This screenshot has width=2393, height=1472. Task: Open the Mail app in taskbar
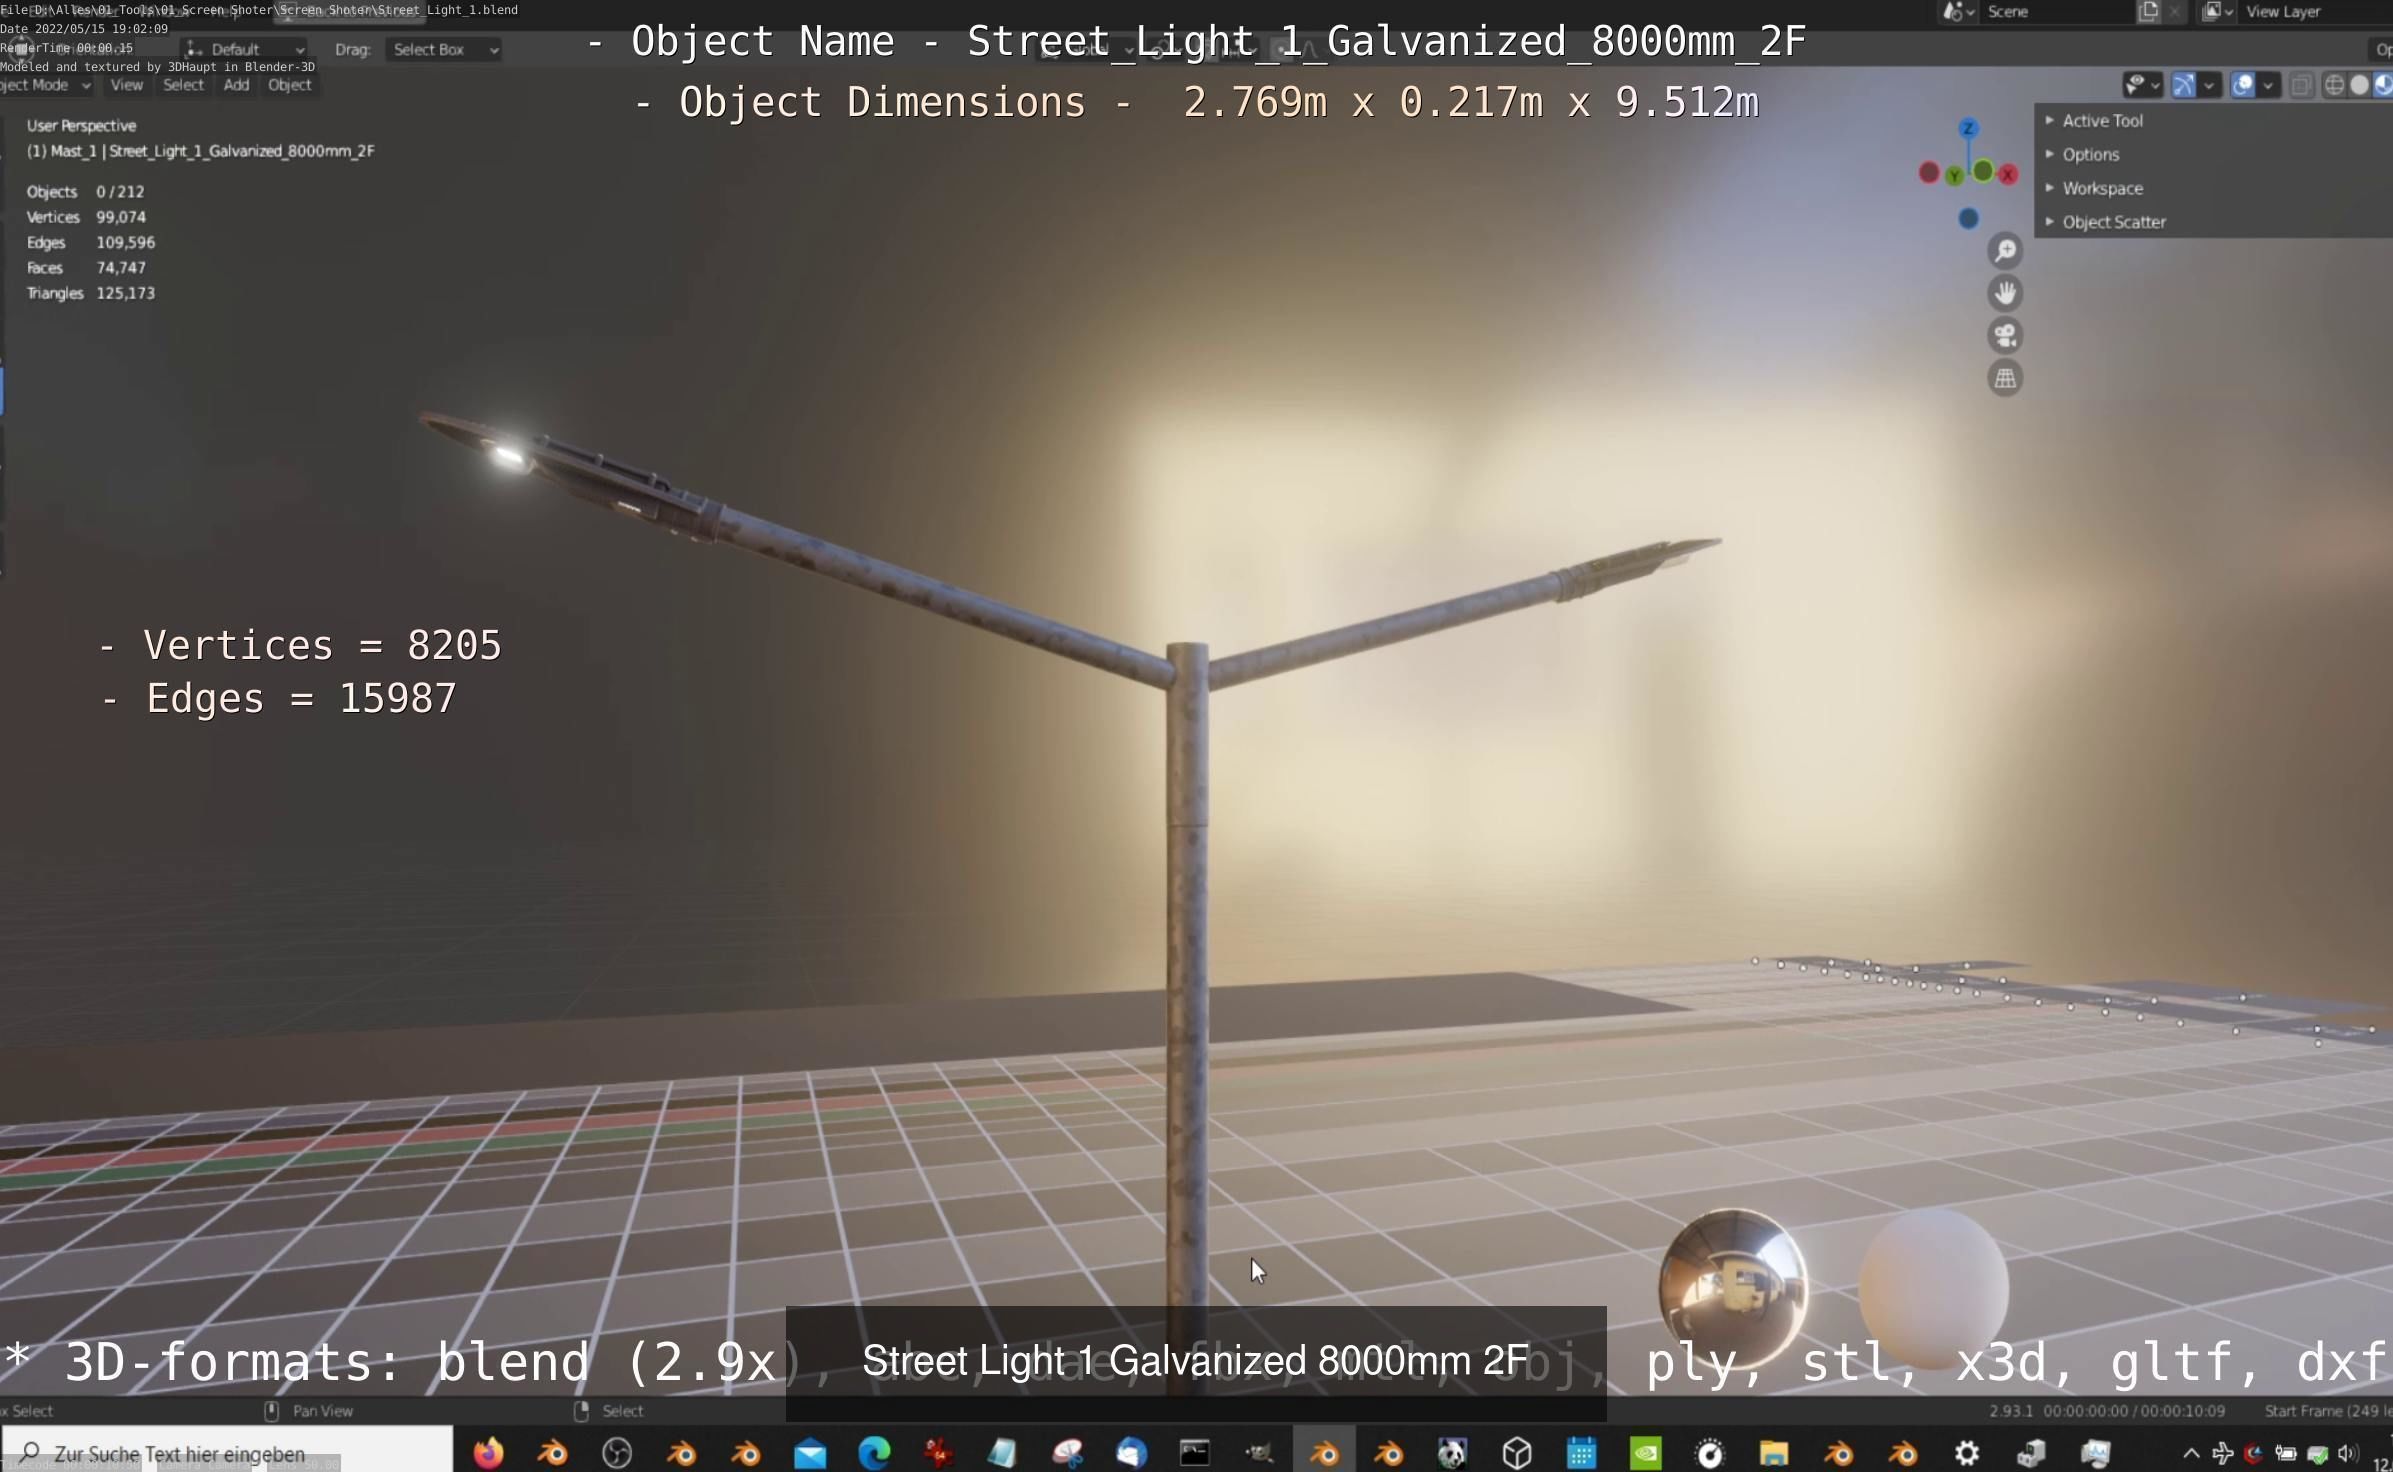(810, 1453)
